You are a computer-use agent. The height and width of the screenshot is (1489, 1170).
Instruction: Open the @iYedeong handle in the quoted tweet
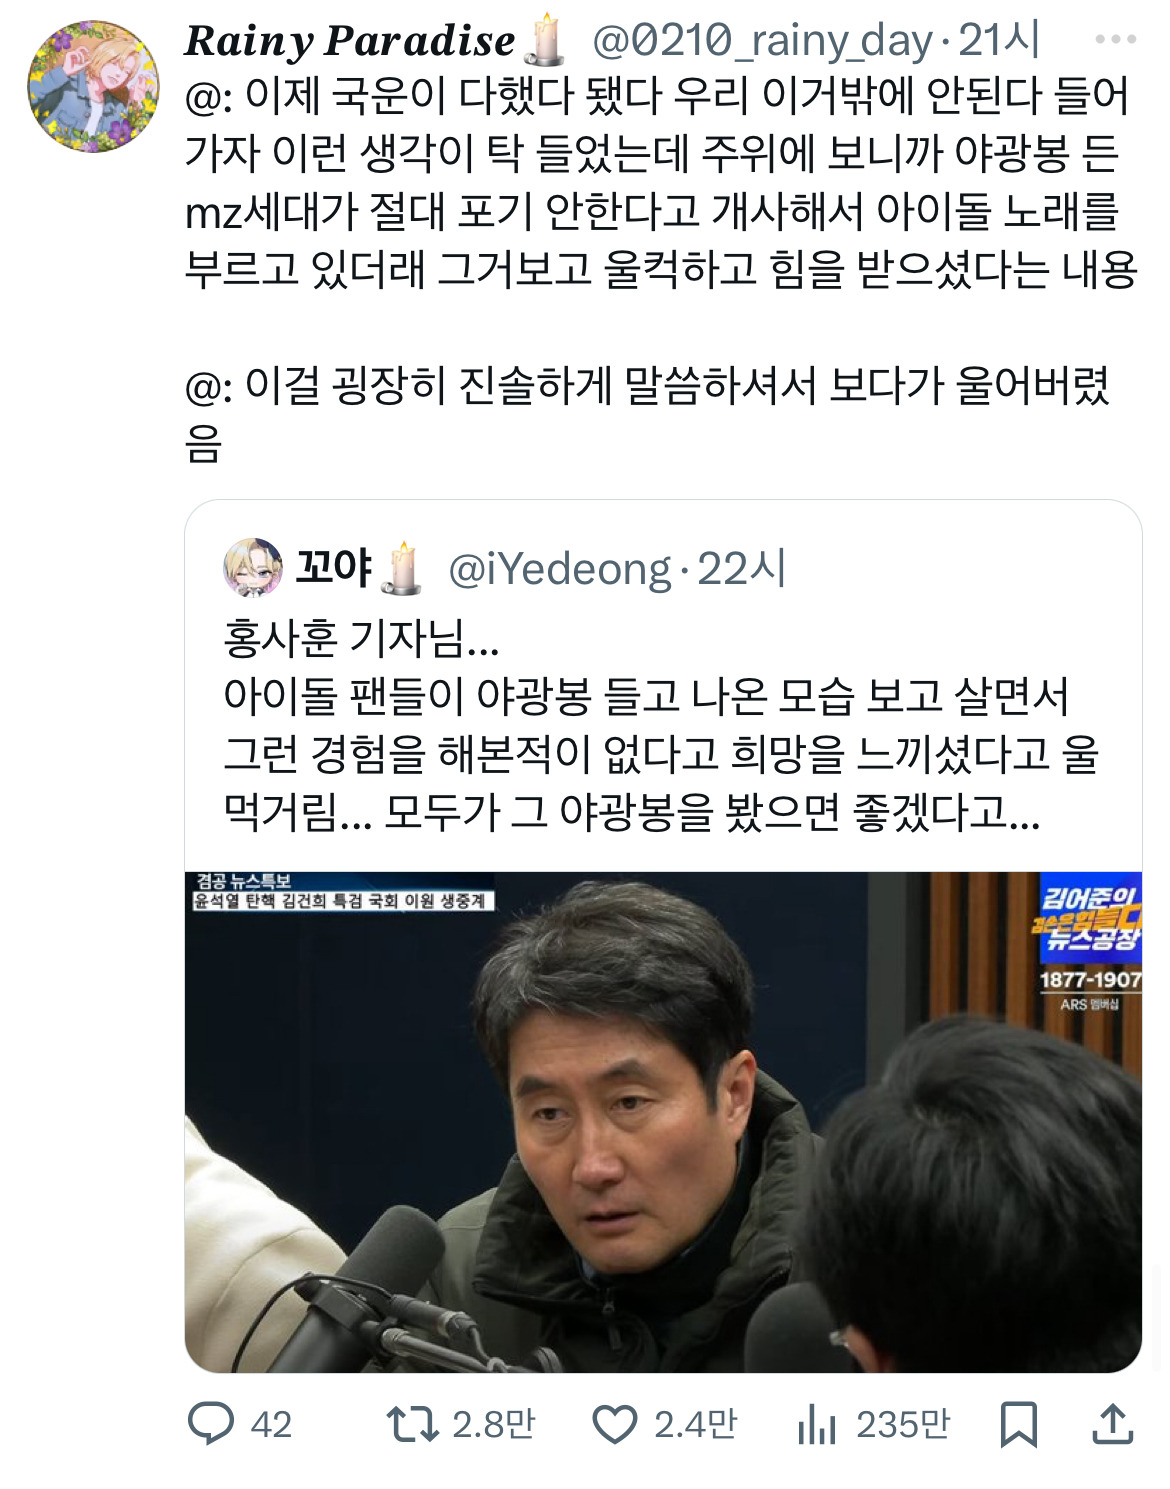pos(560,569)
